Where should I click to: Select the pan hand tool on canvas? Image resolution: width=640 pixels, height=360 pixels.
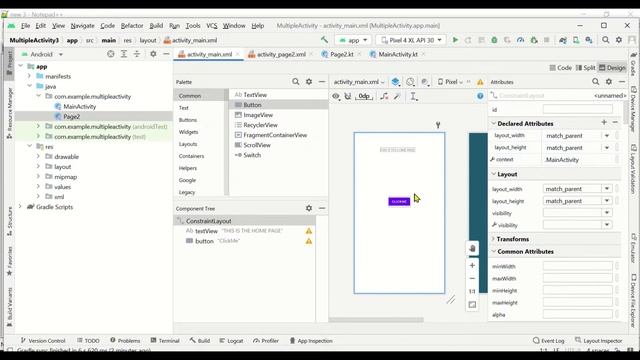pyautogui.click(x=472, y=249)
